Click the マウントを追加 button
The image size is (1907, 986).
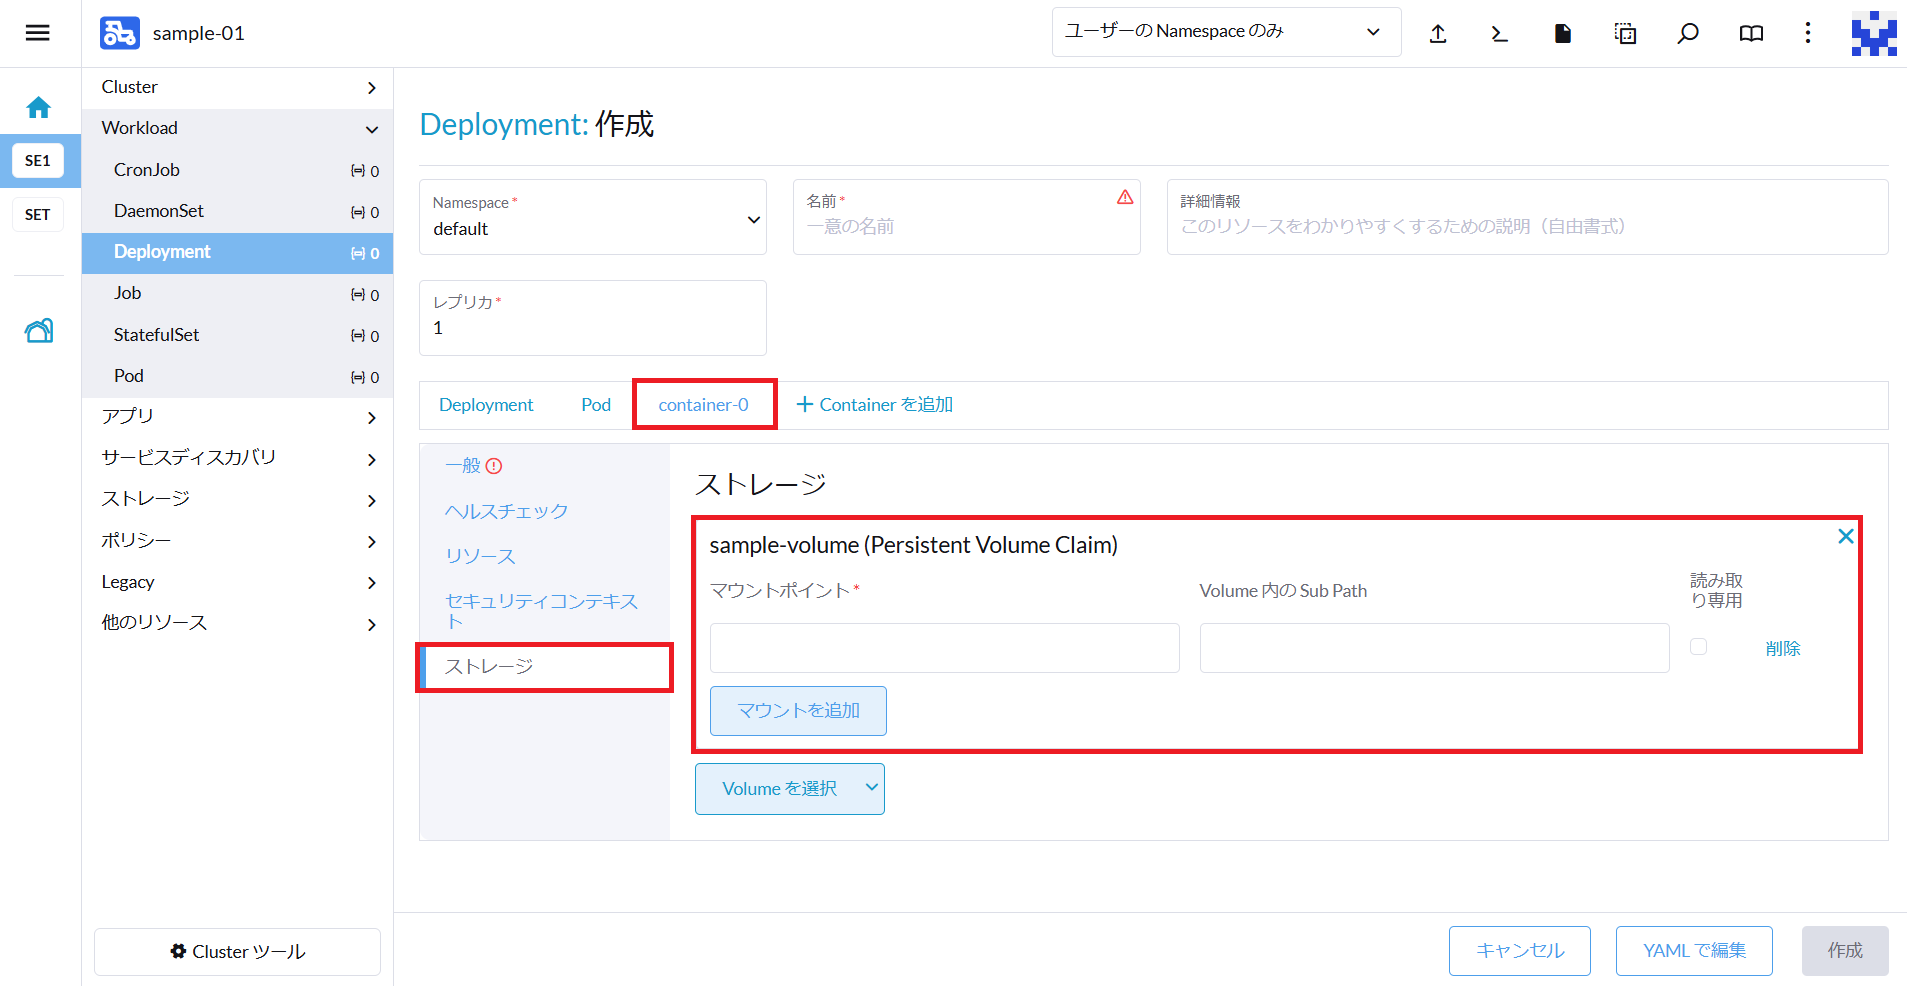click(797, 711)
